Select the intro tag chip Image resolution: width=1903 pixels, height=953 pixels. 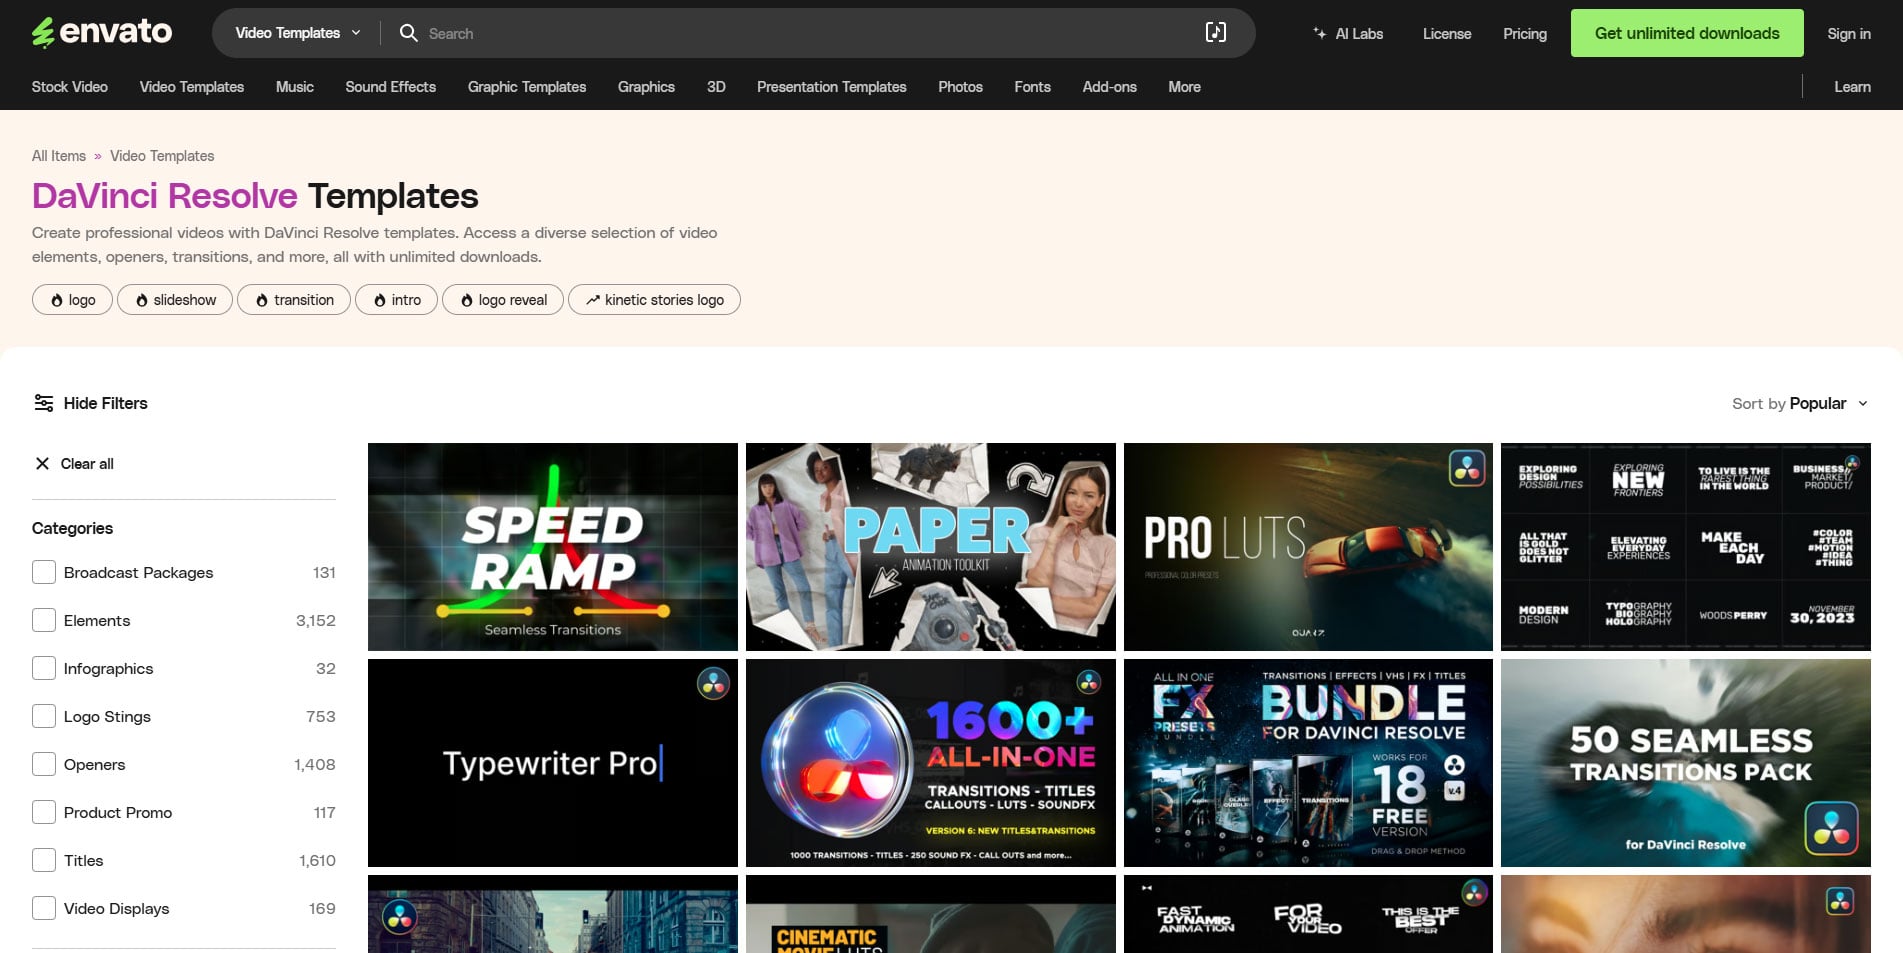point(396,300)
